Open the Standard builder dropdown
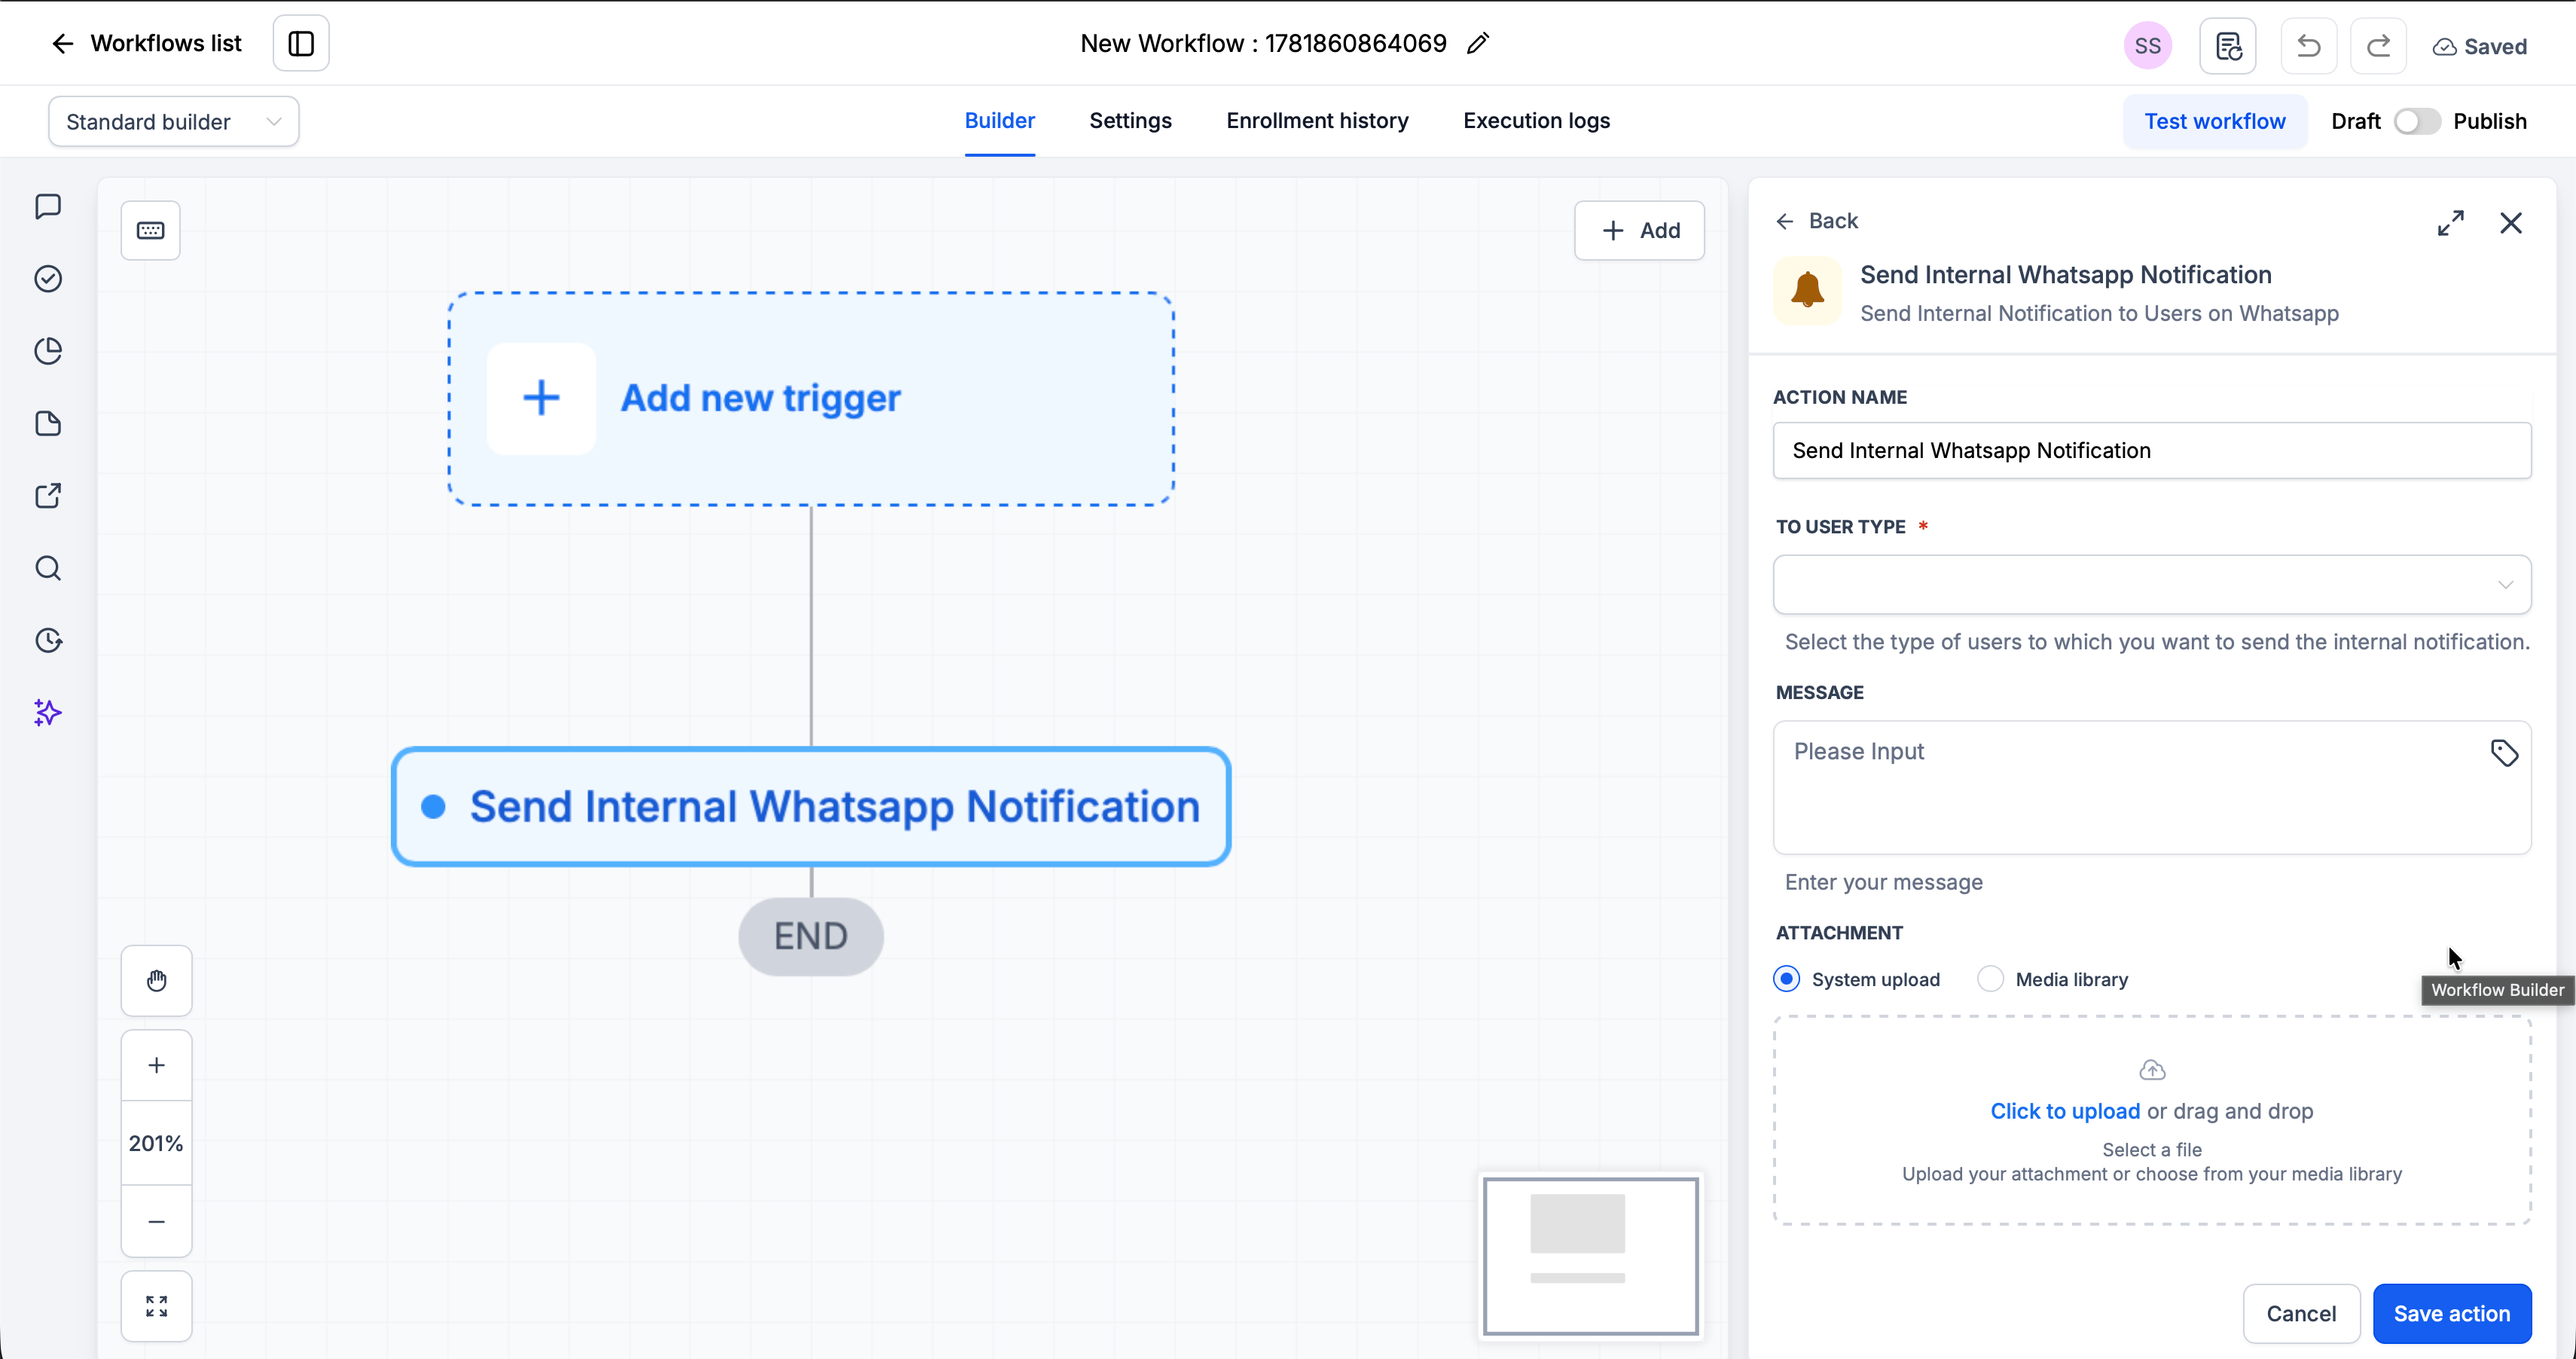Screen dimensions: 2576x1359 click(x=174, y=122)
